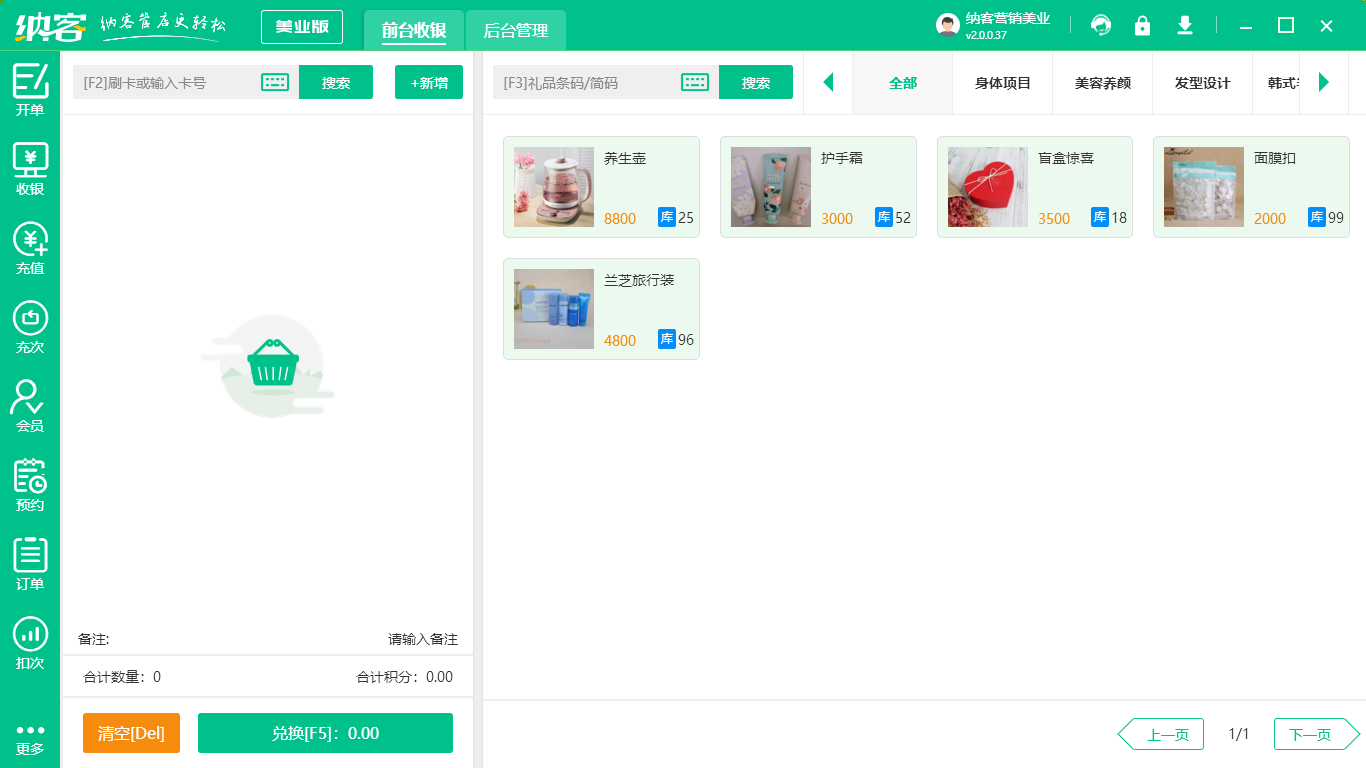The image size is (1366, 768).
Task: Click the 请输入备注 note input field
Action: click(x=420, y=638)
